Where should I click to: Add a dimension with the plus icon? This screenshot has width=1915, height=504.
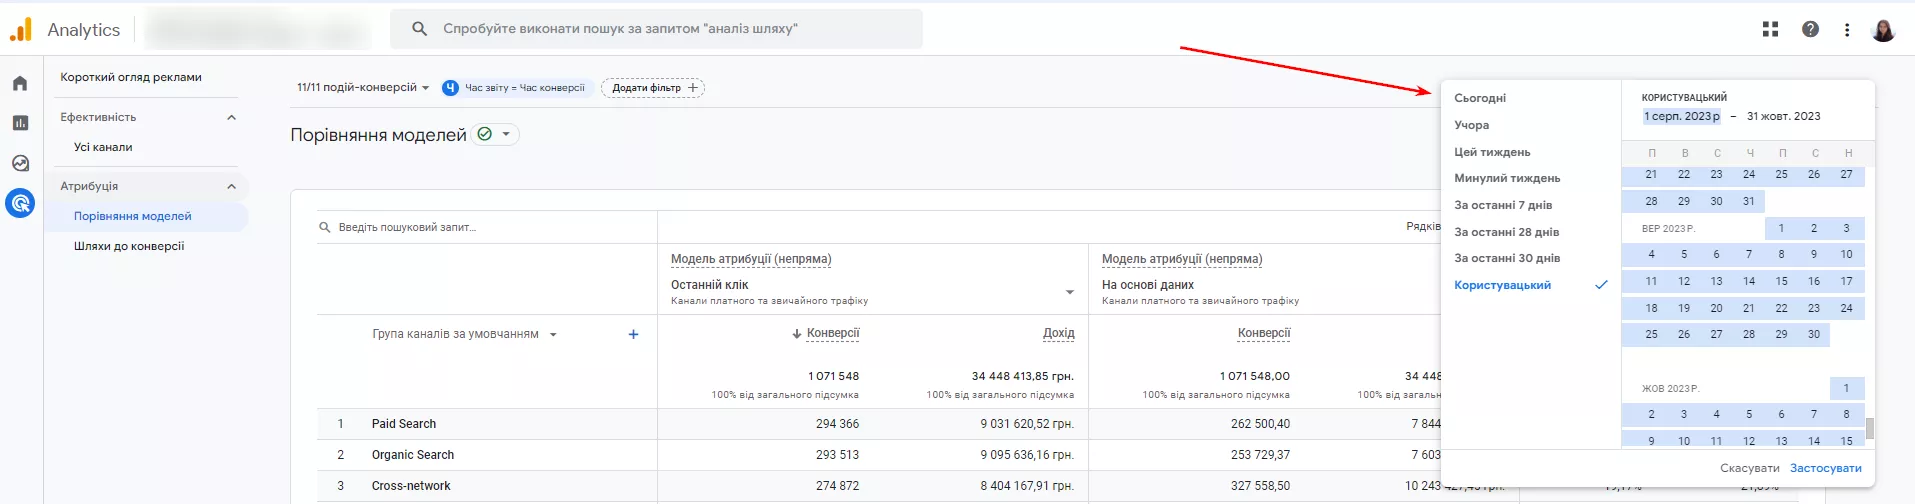(633, 334)
